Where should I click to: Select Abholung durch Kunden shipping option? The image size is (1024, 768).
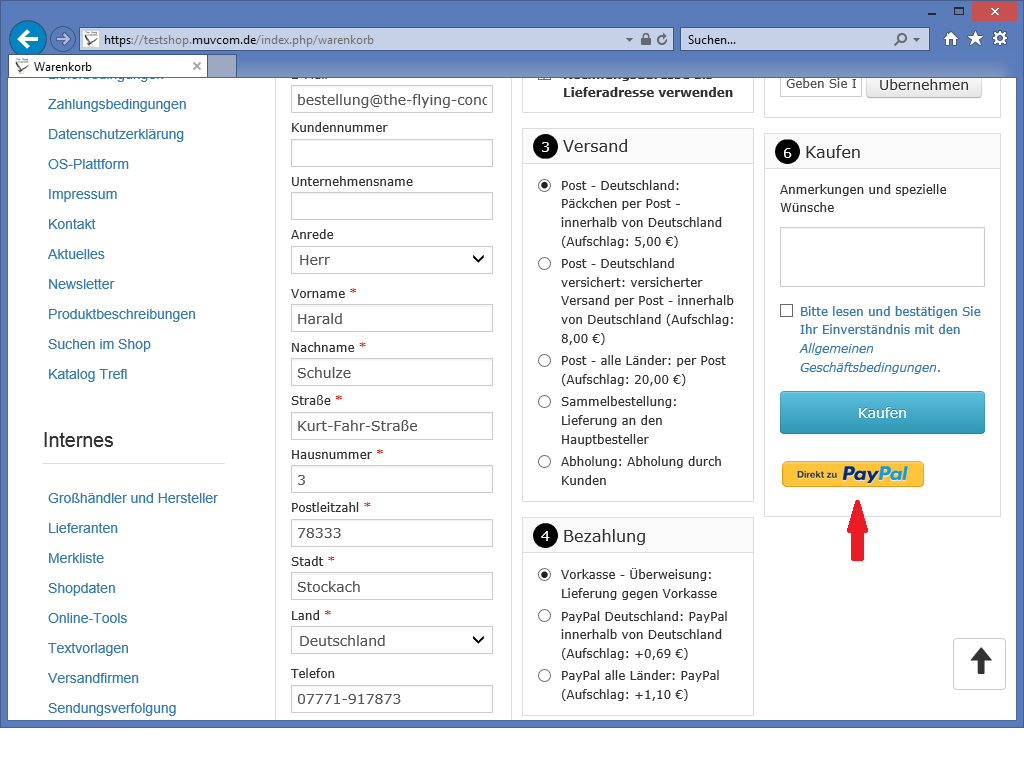544,462
